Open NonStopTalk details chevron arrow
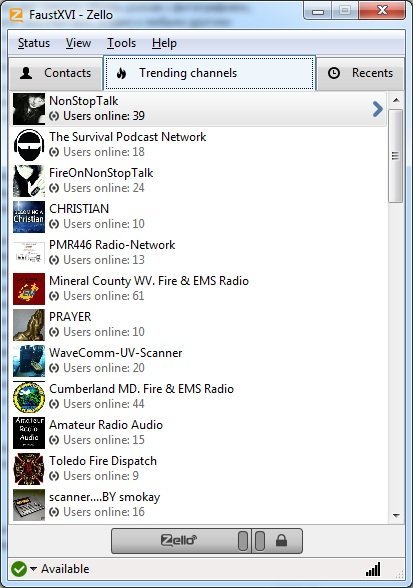This screenshot has height=588, width=413. click(378, 109)
